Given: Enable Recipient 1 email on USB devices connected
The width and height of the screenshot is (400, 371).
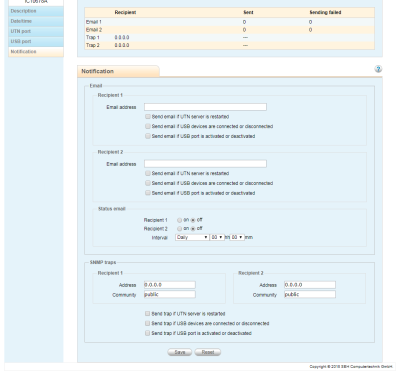Looking at the screenshot, I should pos(148,126).
